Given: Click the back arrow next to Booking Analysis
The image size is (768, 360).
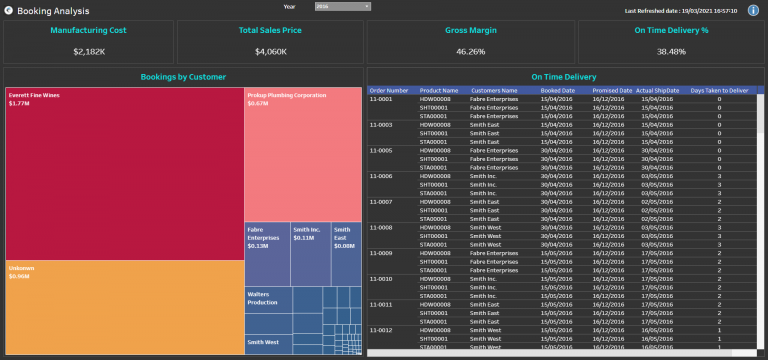Looking at the screenshot, I should click(8, 10).
